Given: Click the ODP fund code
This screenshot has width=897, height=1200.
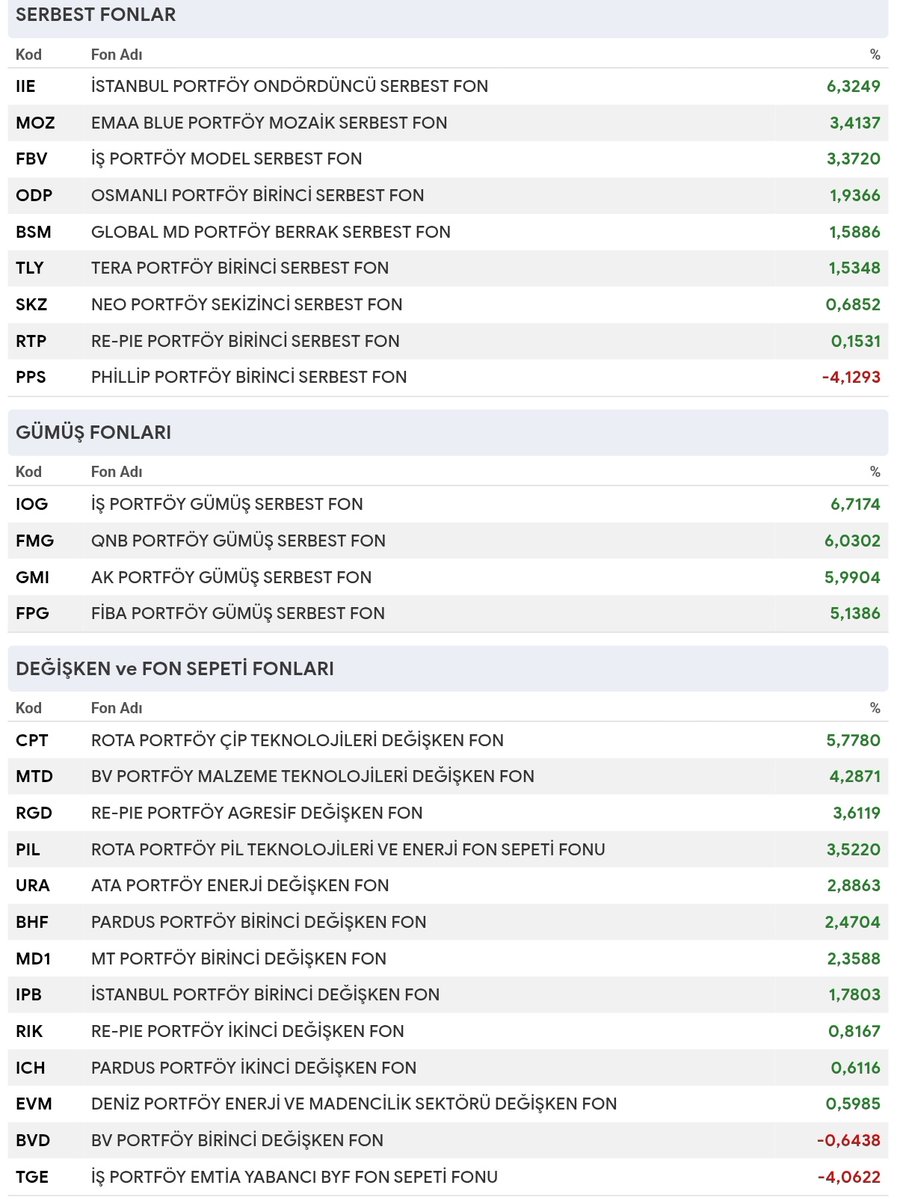Looking at the screenshot, I should point(32,195).
